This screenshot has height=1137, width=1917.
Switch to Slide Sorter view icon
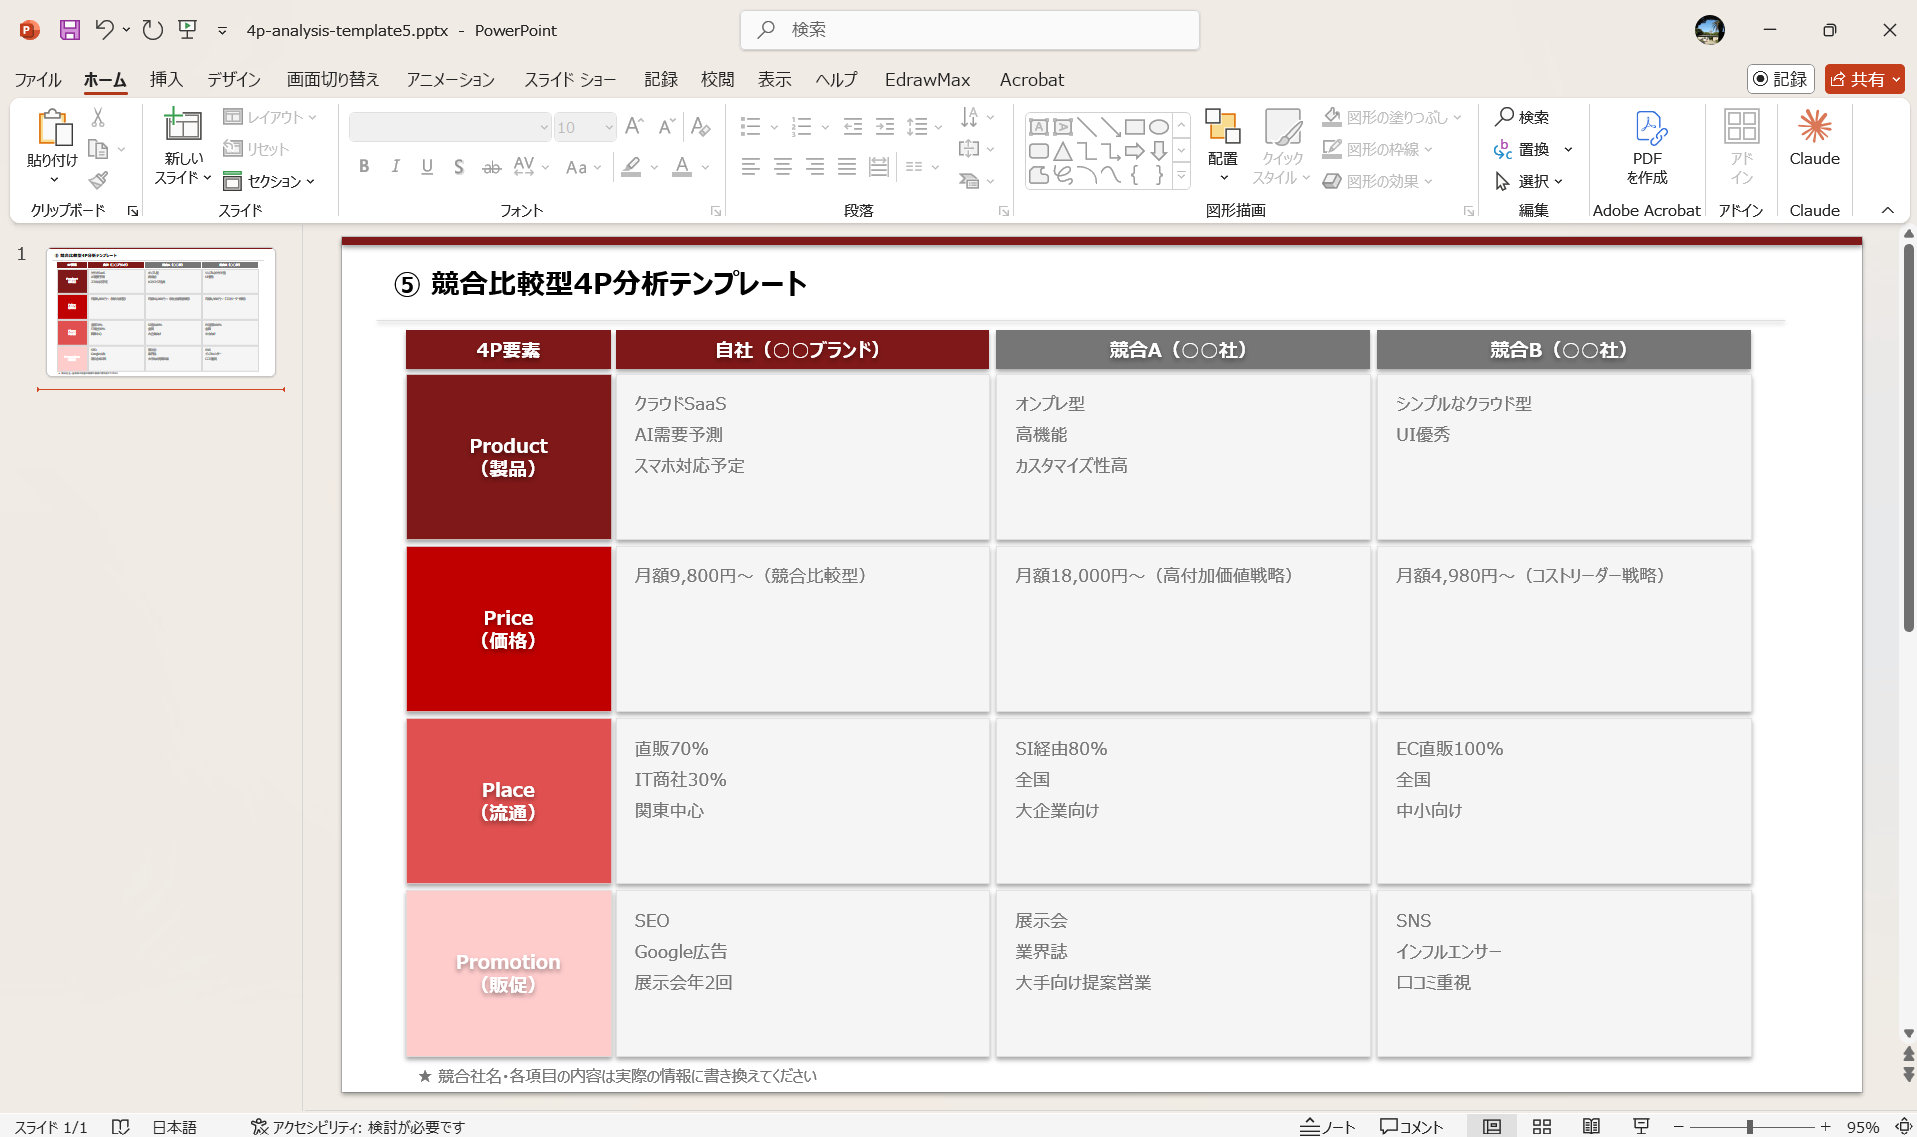(1542, 1126)
